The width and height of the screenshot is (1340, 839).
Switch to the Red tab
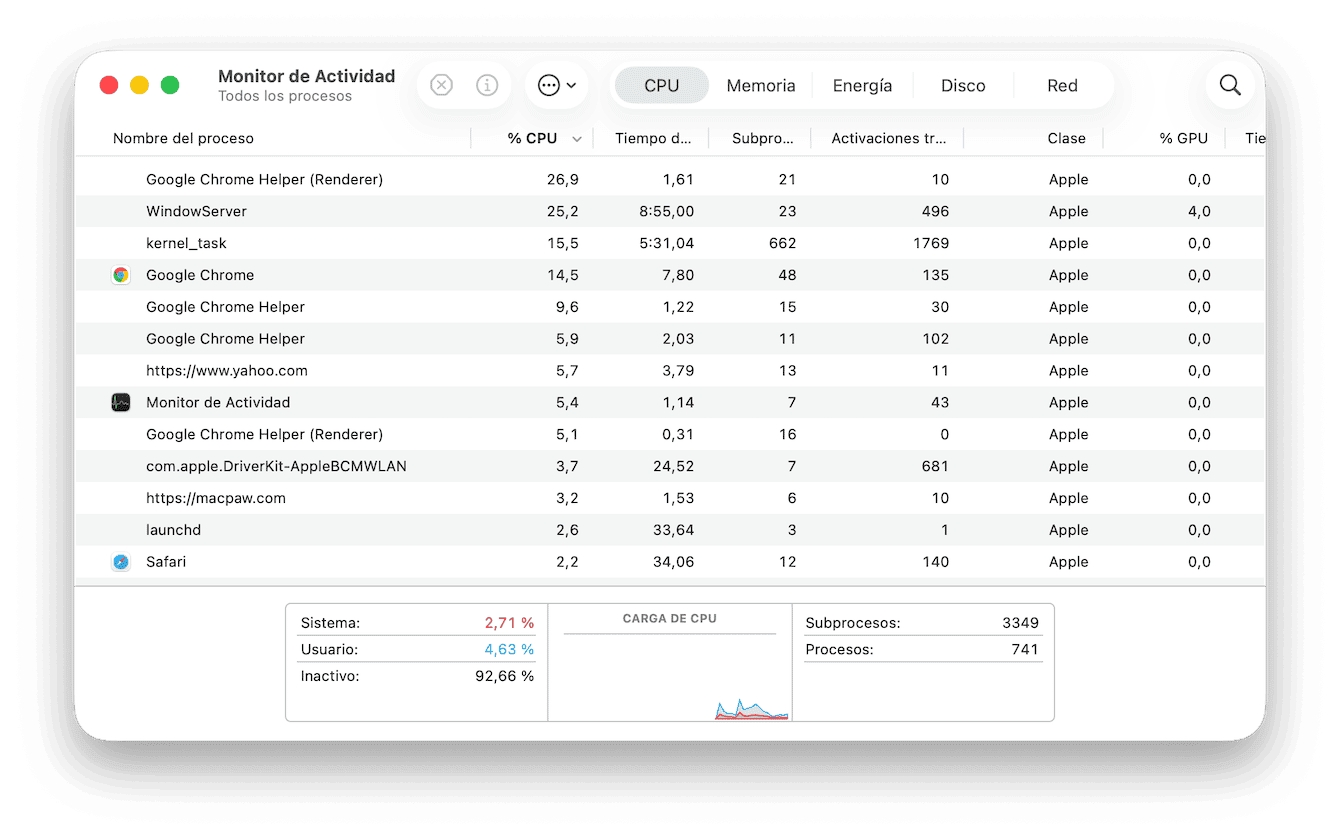tap(1062, 85)
